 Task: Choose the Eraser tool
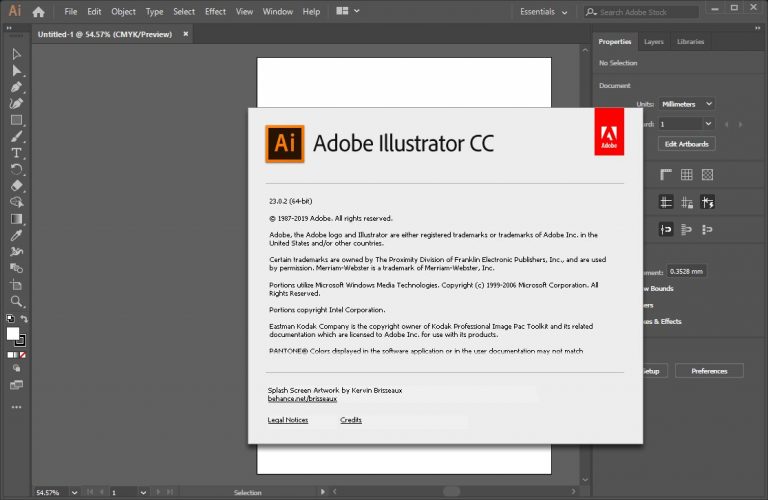pos(17,186)
